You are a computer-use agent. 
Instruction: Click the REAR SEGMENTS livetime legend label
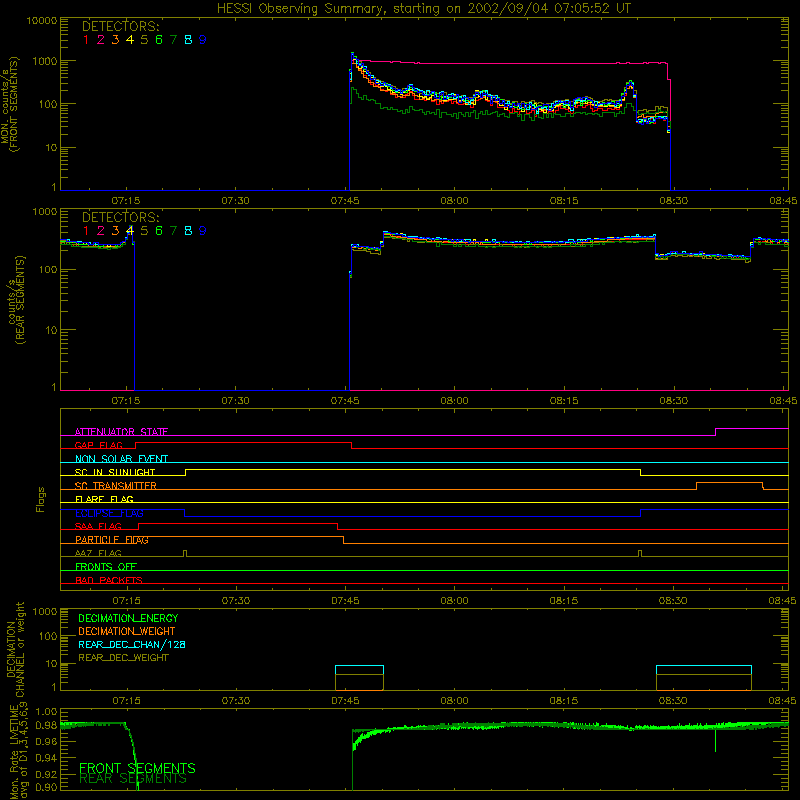click(x=133, y=779)
